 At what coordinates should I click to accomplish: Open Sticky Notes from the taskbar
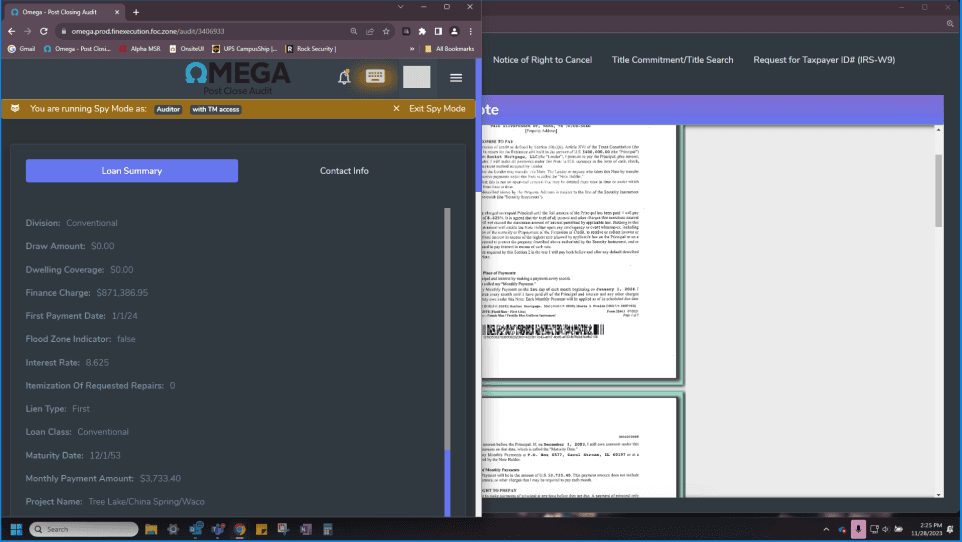pos(261,529)
